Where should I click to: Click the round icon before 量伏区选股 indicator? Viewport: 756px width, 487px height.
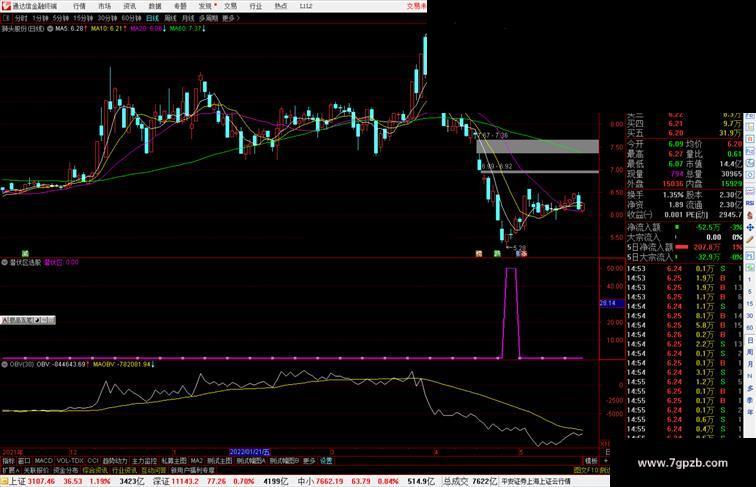pos(5,262)
